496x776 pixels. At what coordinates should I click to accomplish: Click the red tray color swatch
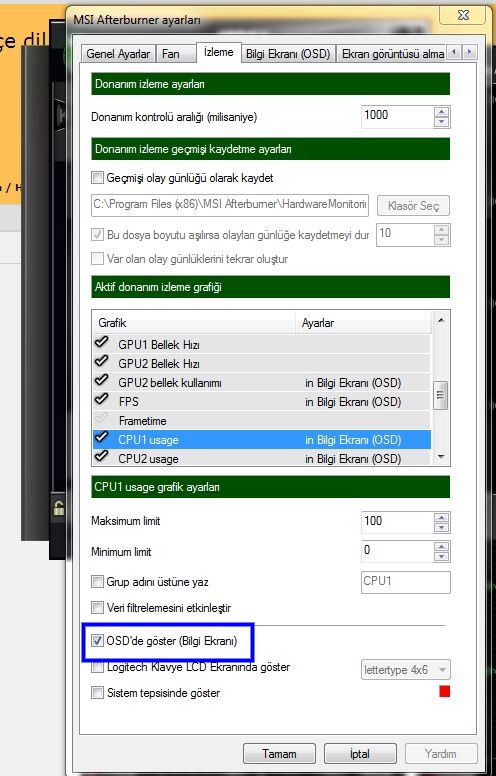[445, 691]
